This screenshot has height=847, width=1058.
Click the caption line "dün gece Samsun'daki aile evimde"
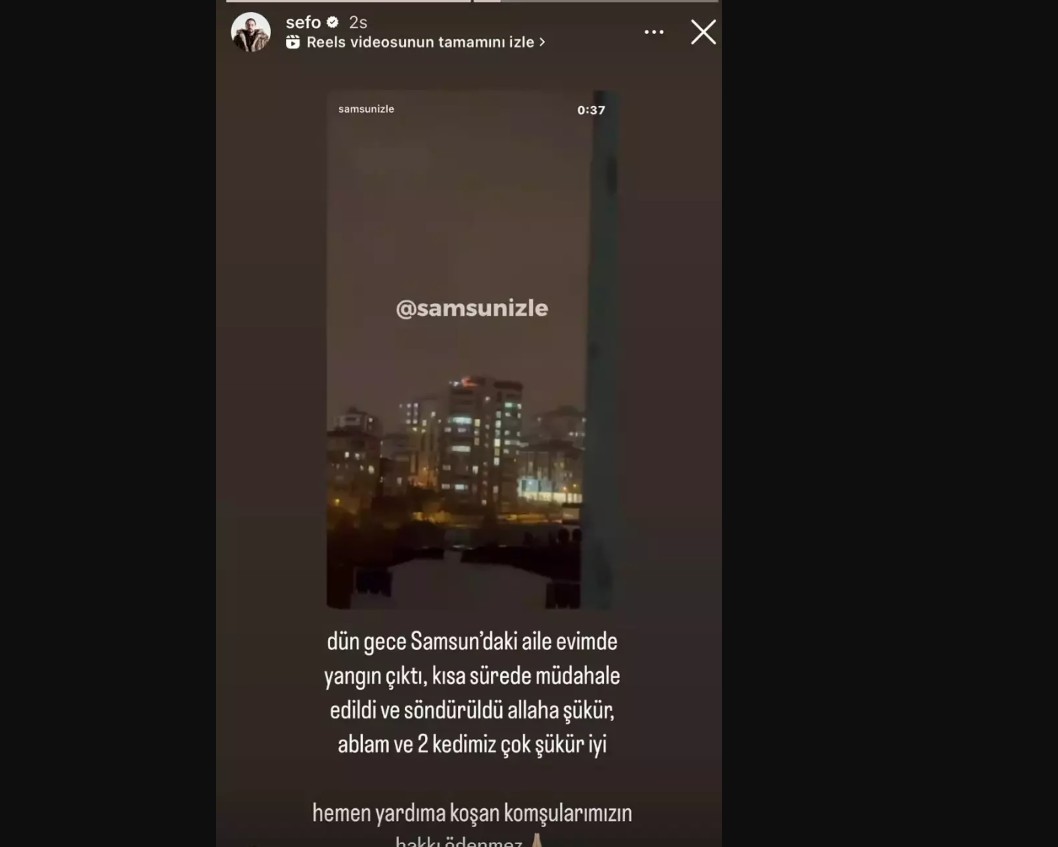(472, 641)
